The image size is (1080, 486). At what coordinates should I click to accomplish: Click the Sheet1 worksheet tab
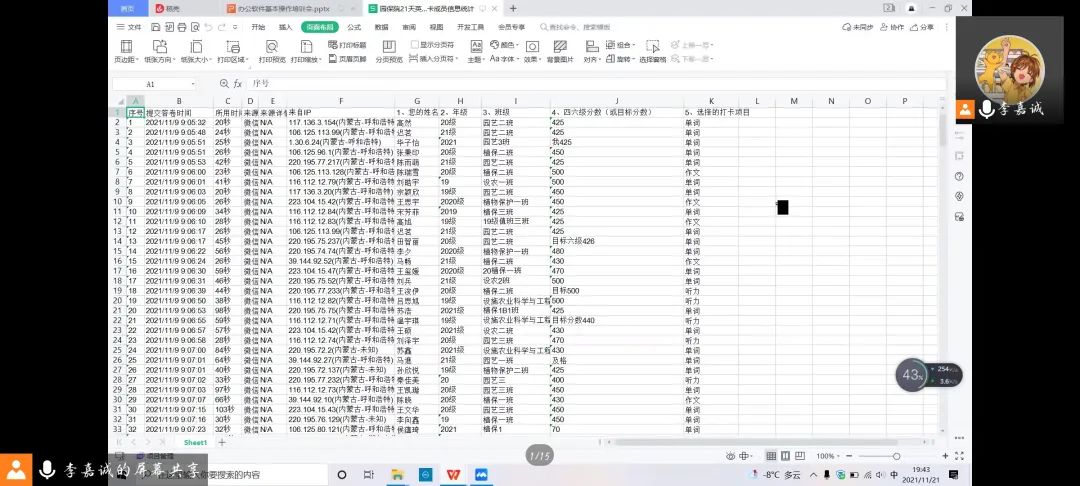tap(194, 442)
